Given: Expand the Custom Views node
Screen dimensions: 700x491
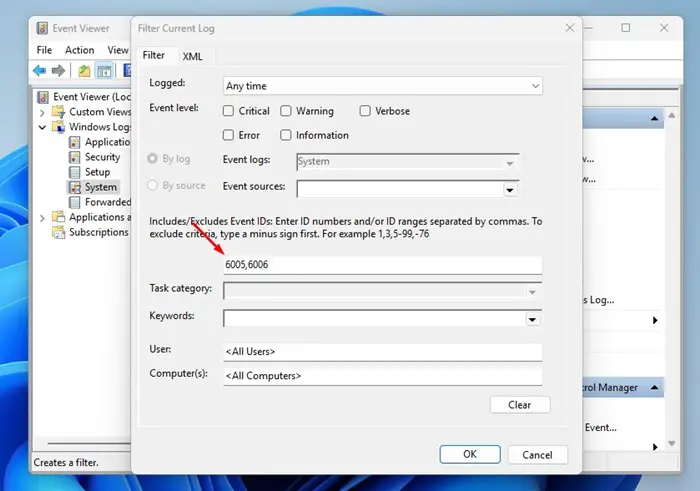Looking at the screenshot, I should 42,112.
